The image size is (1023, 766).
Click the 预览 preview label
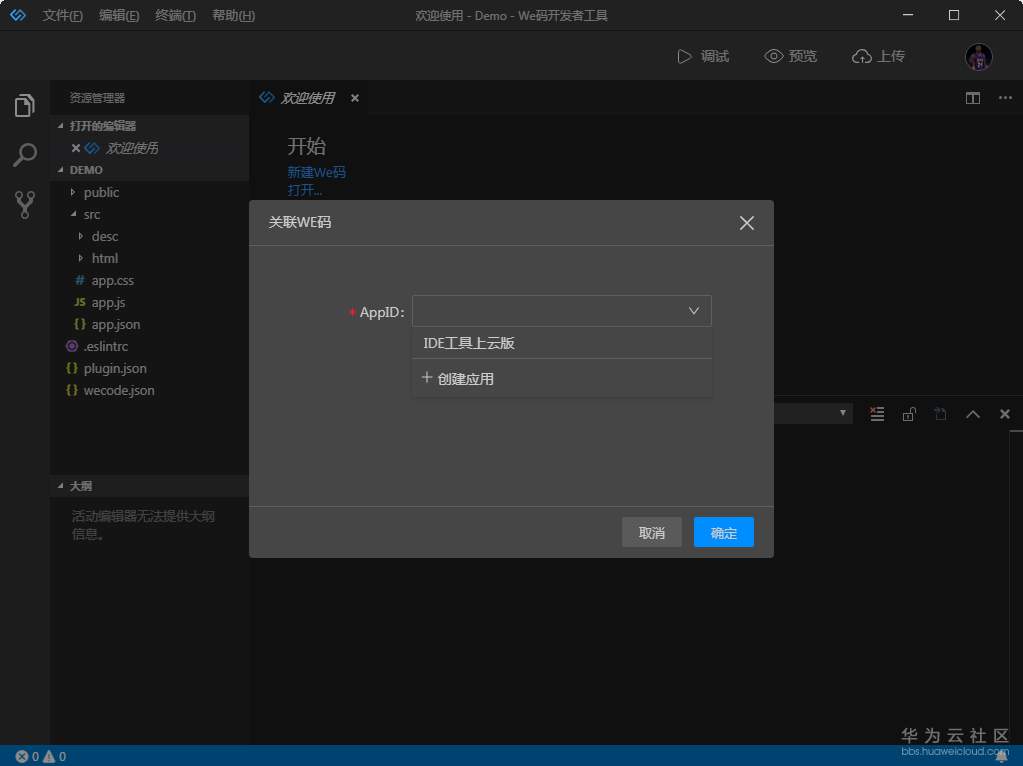802,56
